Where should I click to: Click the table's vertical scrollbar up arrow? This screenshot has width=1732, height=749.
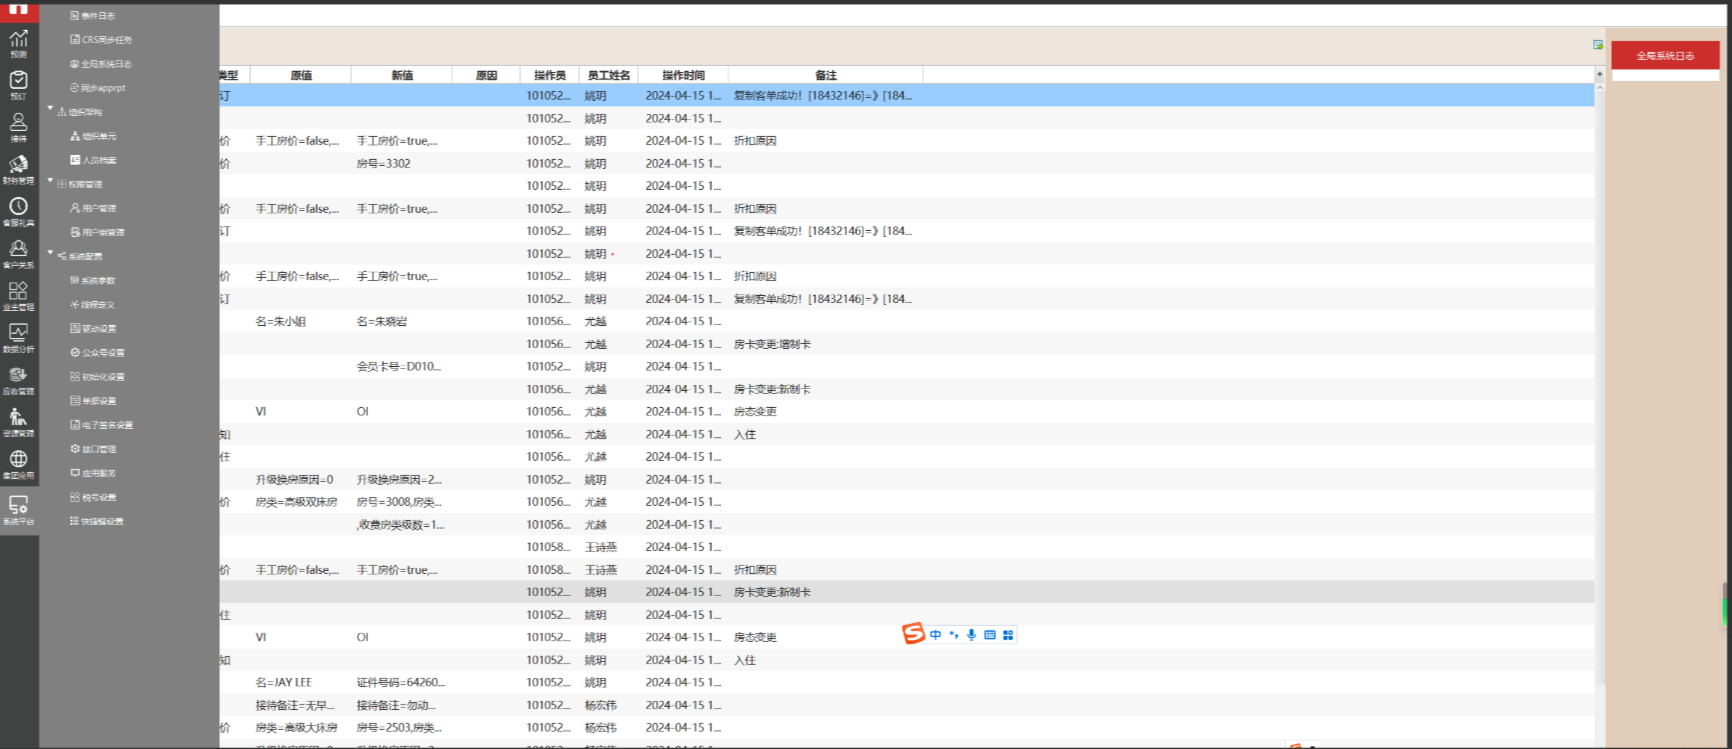(x=1599, y=75)
